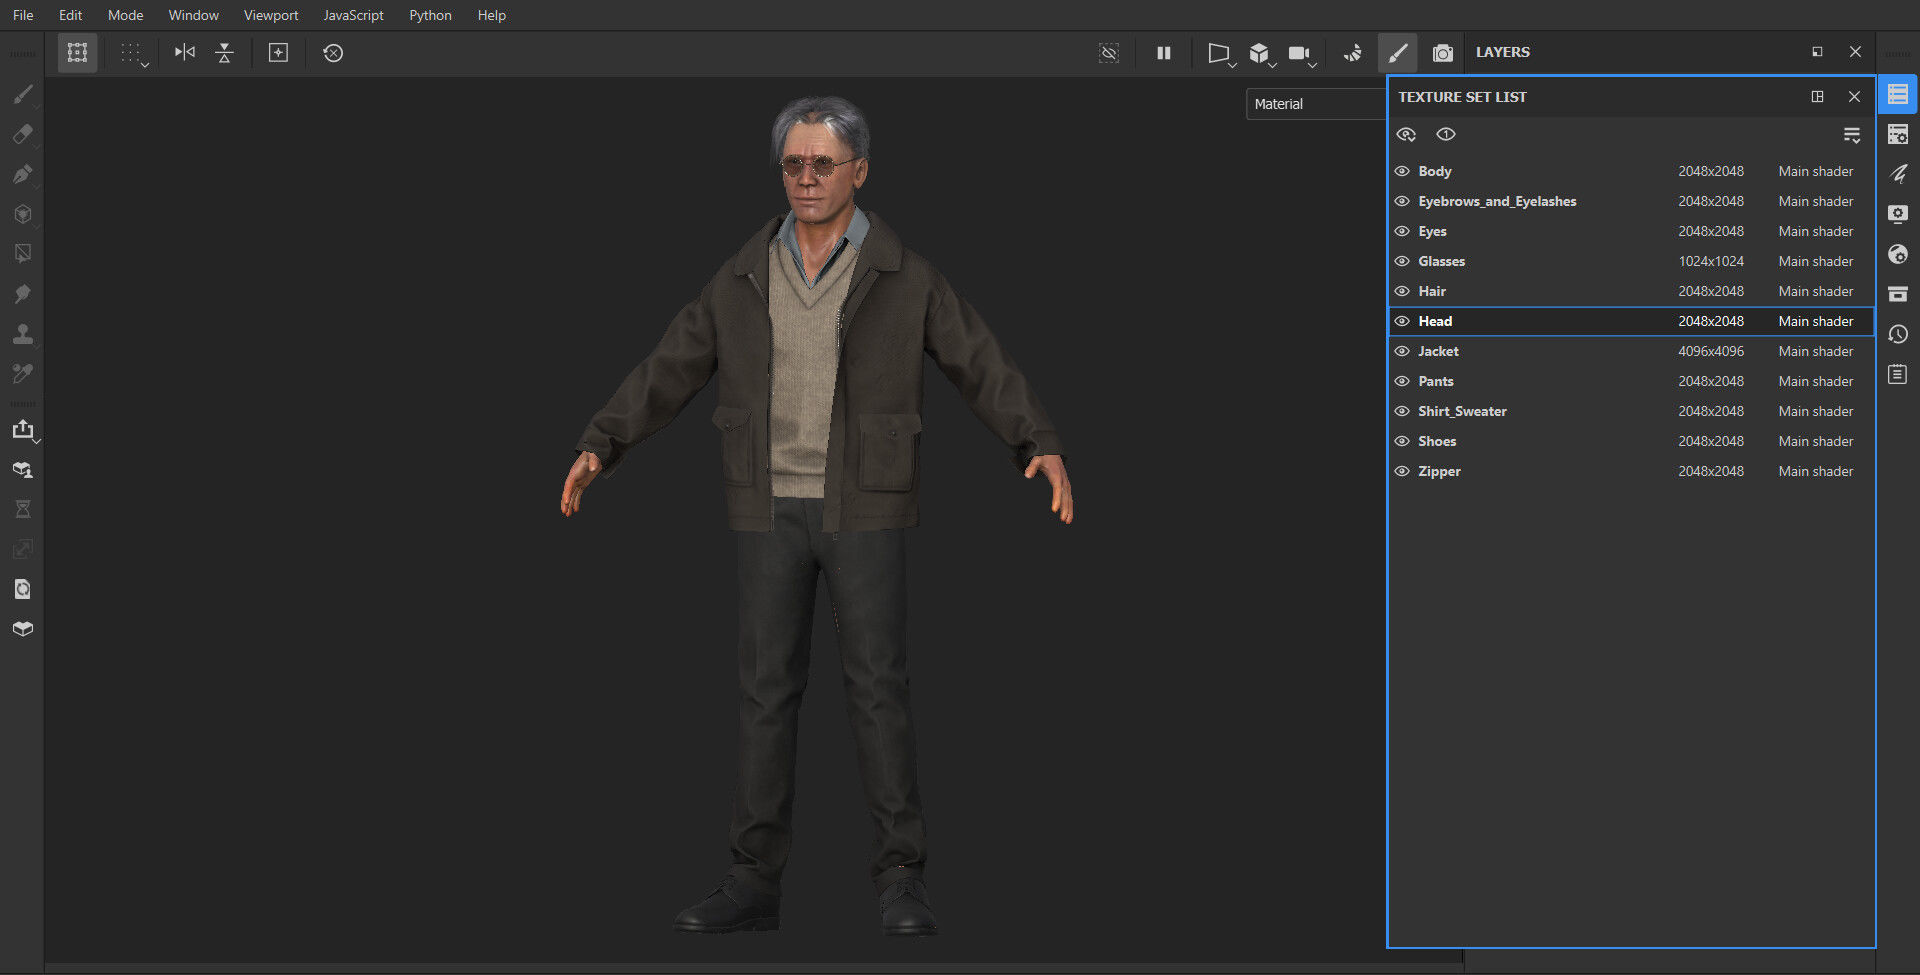Open Texture Set List dock icon

(x=1898, y=94)
